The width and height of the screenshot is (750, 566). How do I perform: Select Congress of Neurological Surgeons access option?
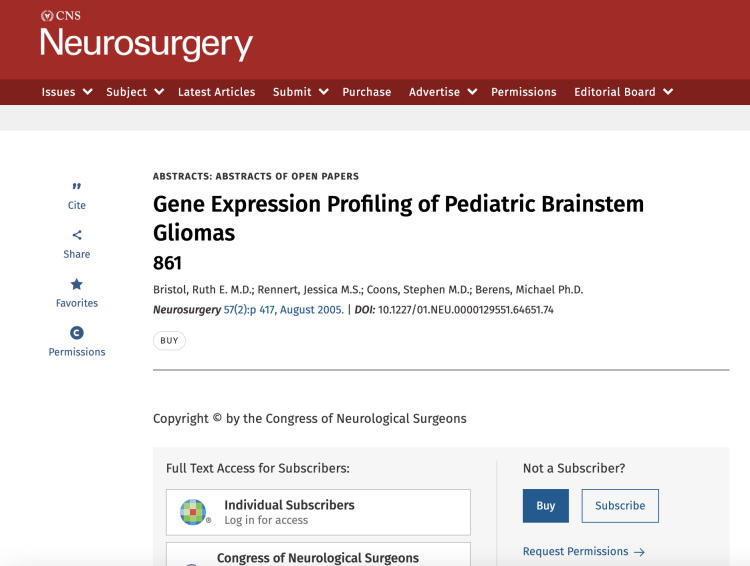pos(318,556)
